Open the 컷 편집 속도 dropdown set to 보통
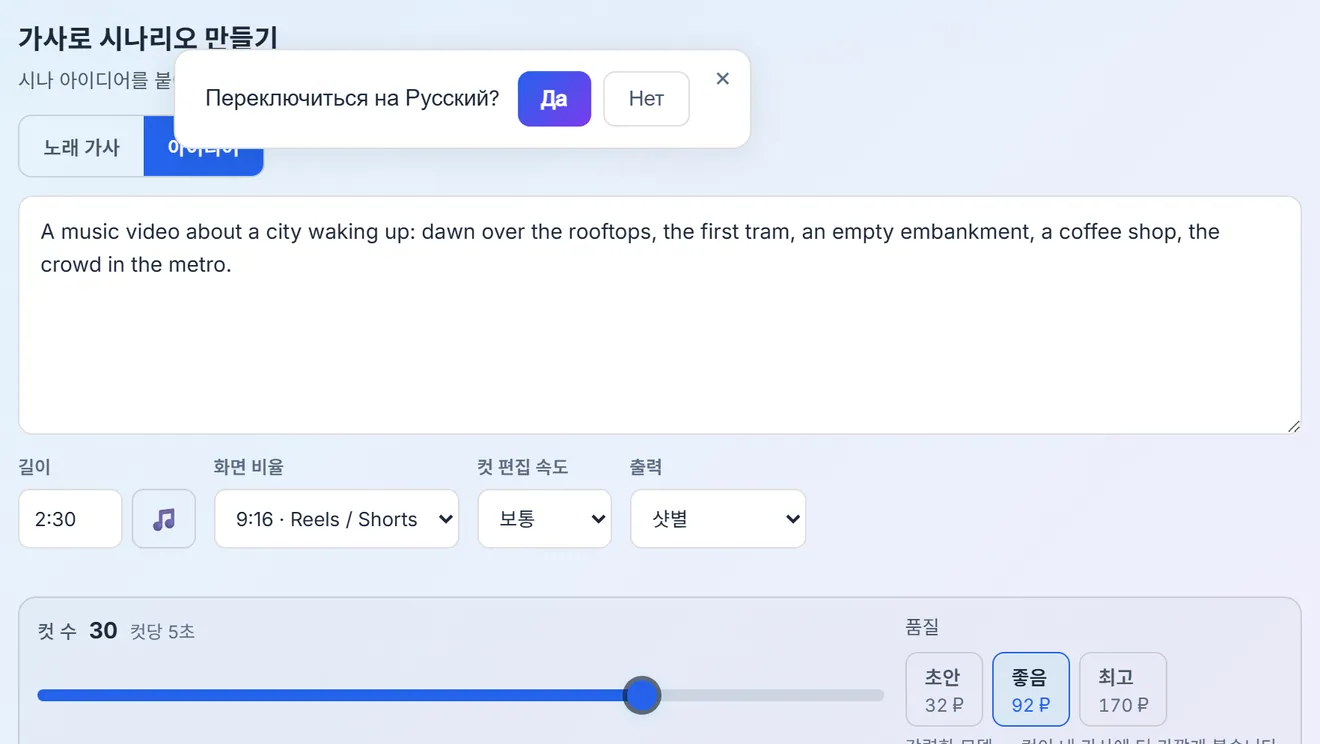This screenshot has width=1320, height=744. click(x=545, y=519)
